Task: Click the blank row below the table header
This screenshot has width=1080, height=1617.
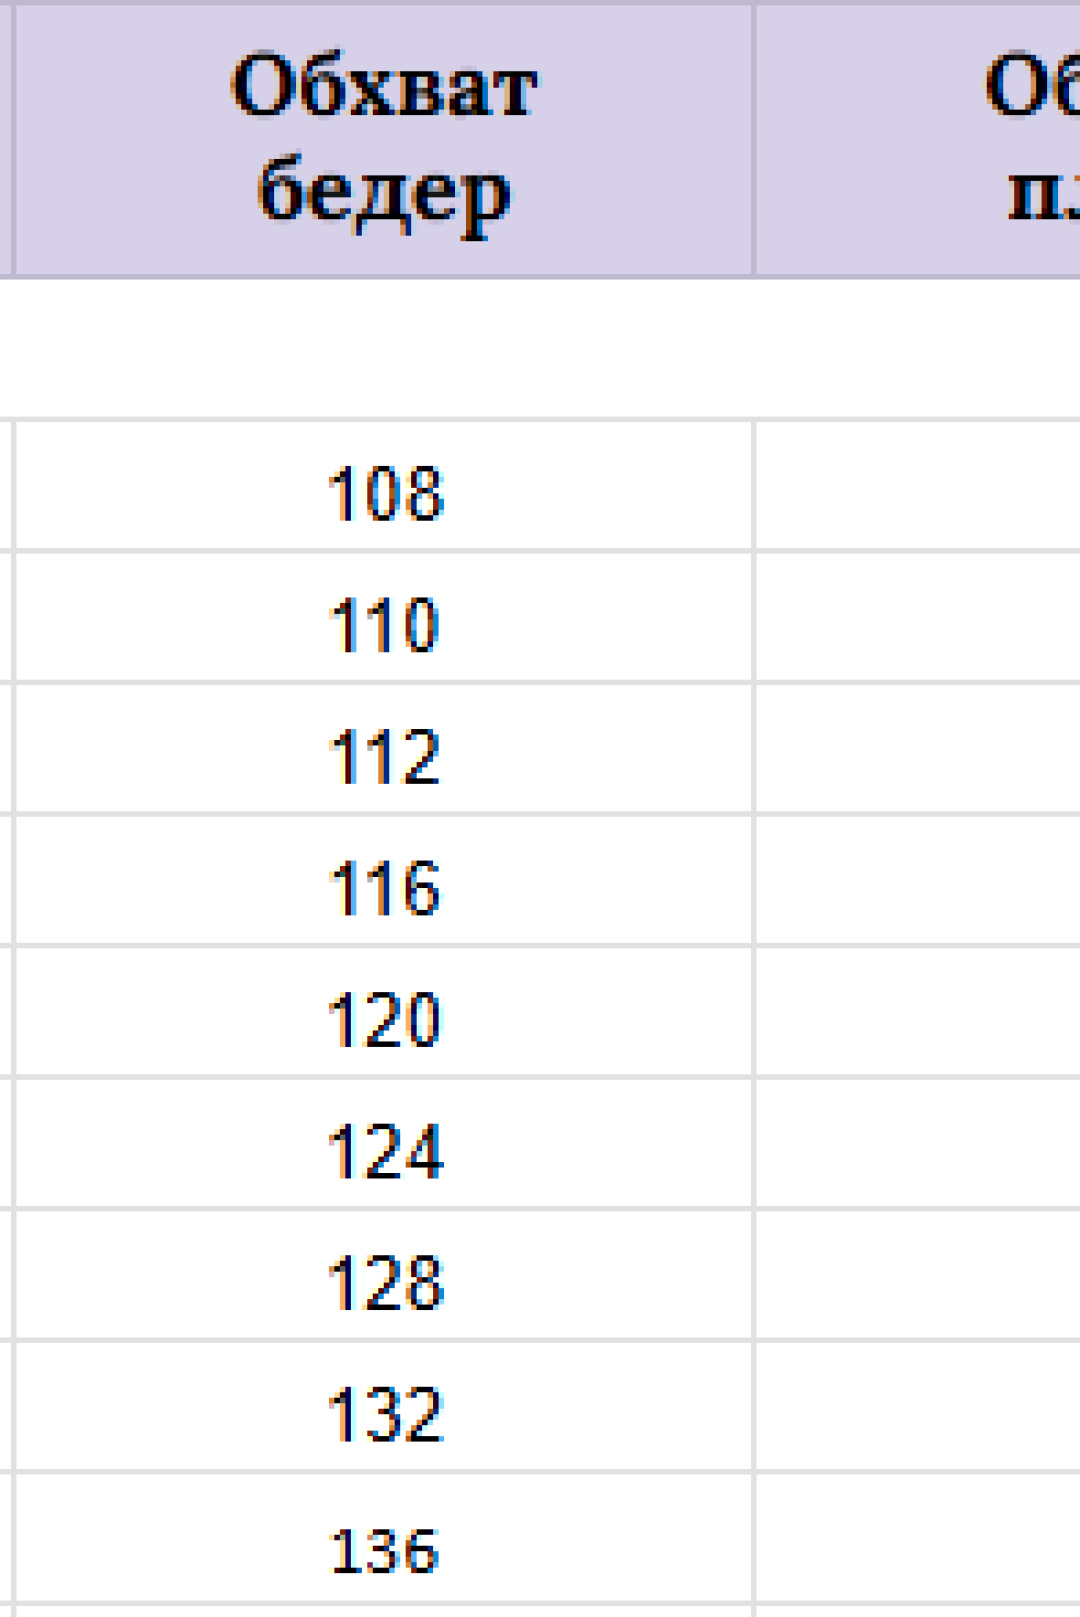Action: tap(540, 348)
